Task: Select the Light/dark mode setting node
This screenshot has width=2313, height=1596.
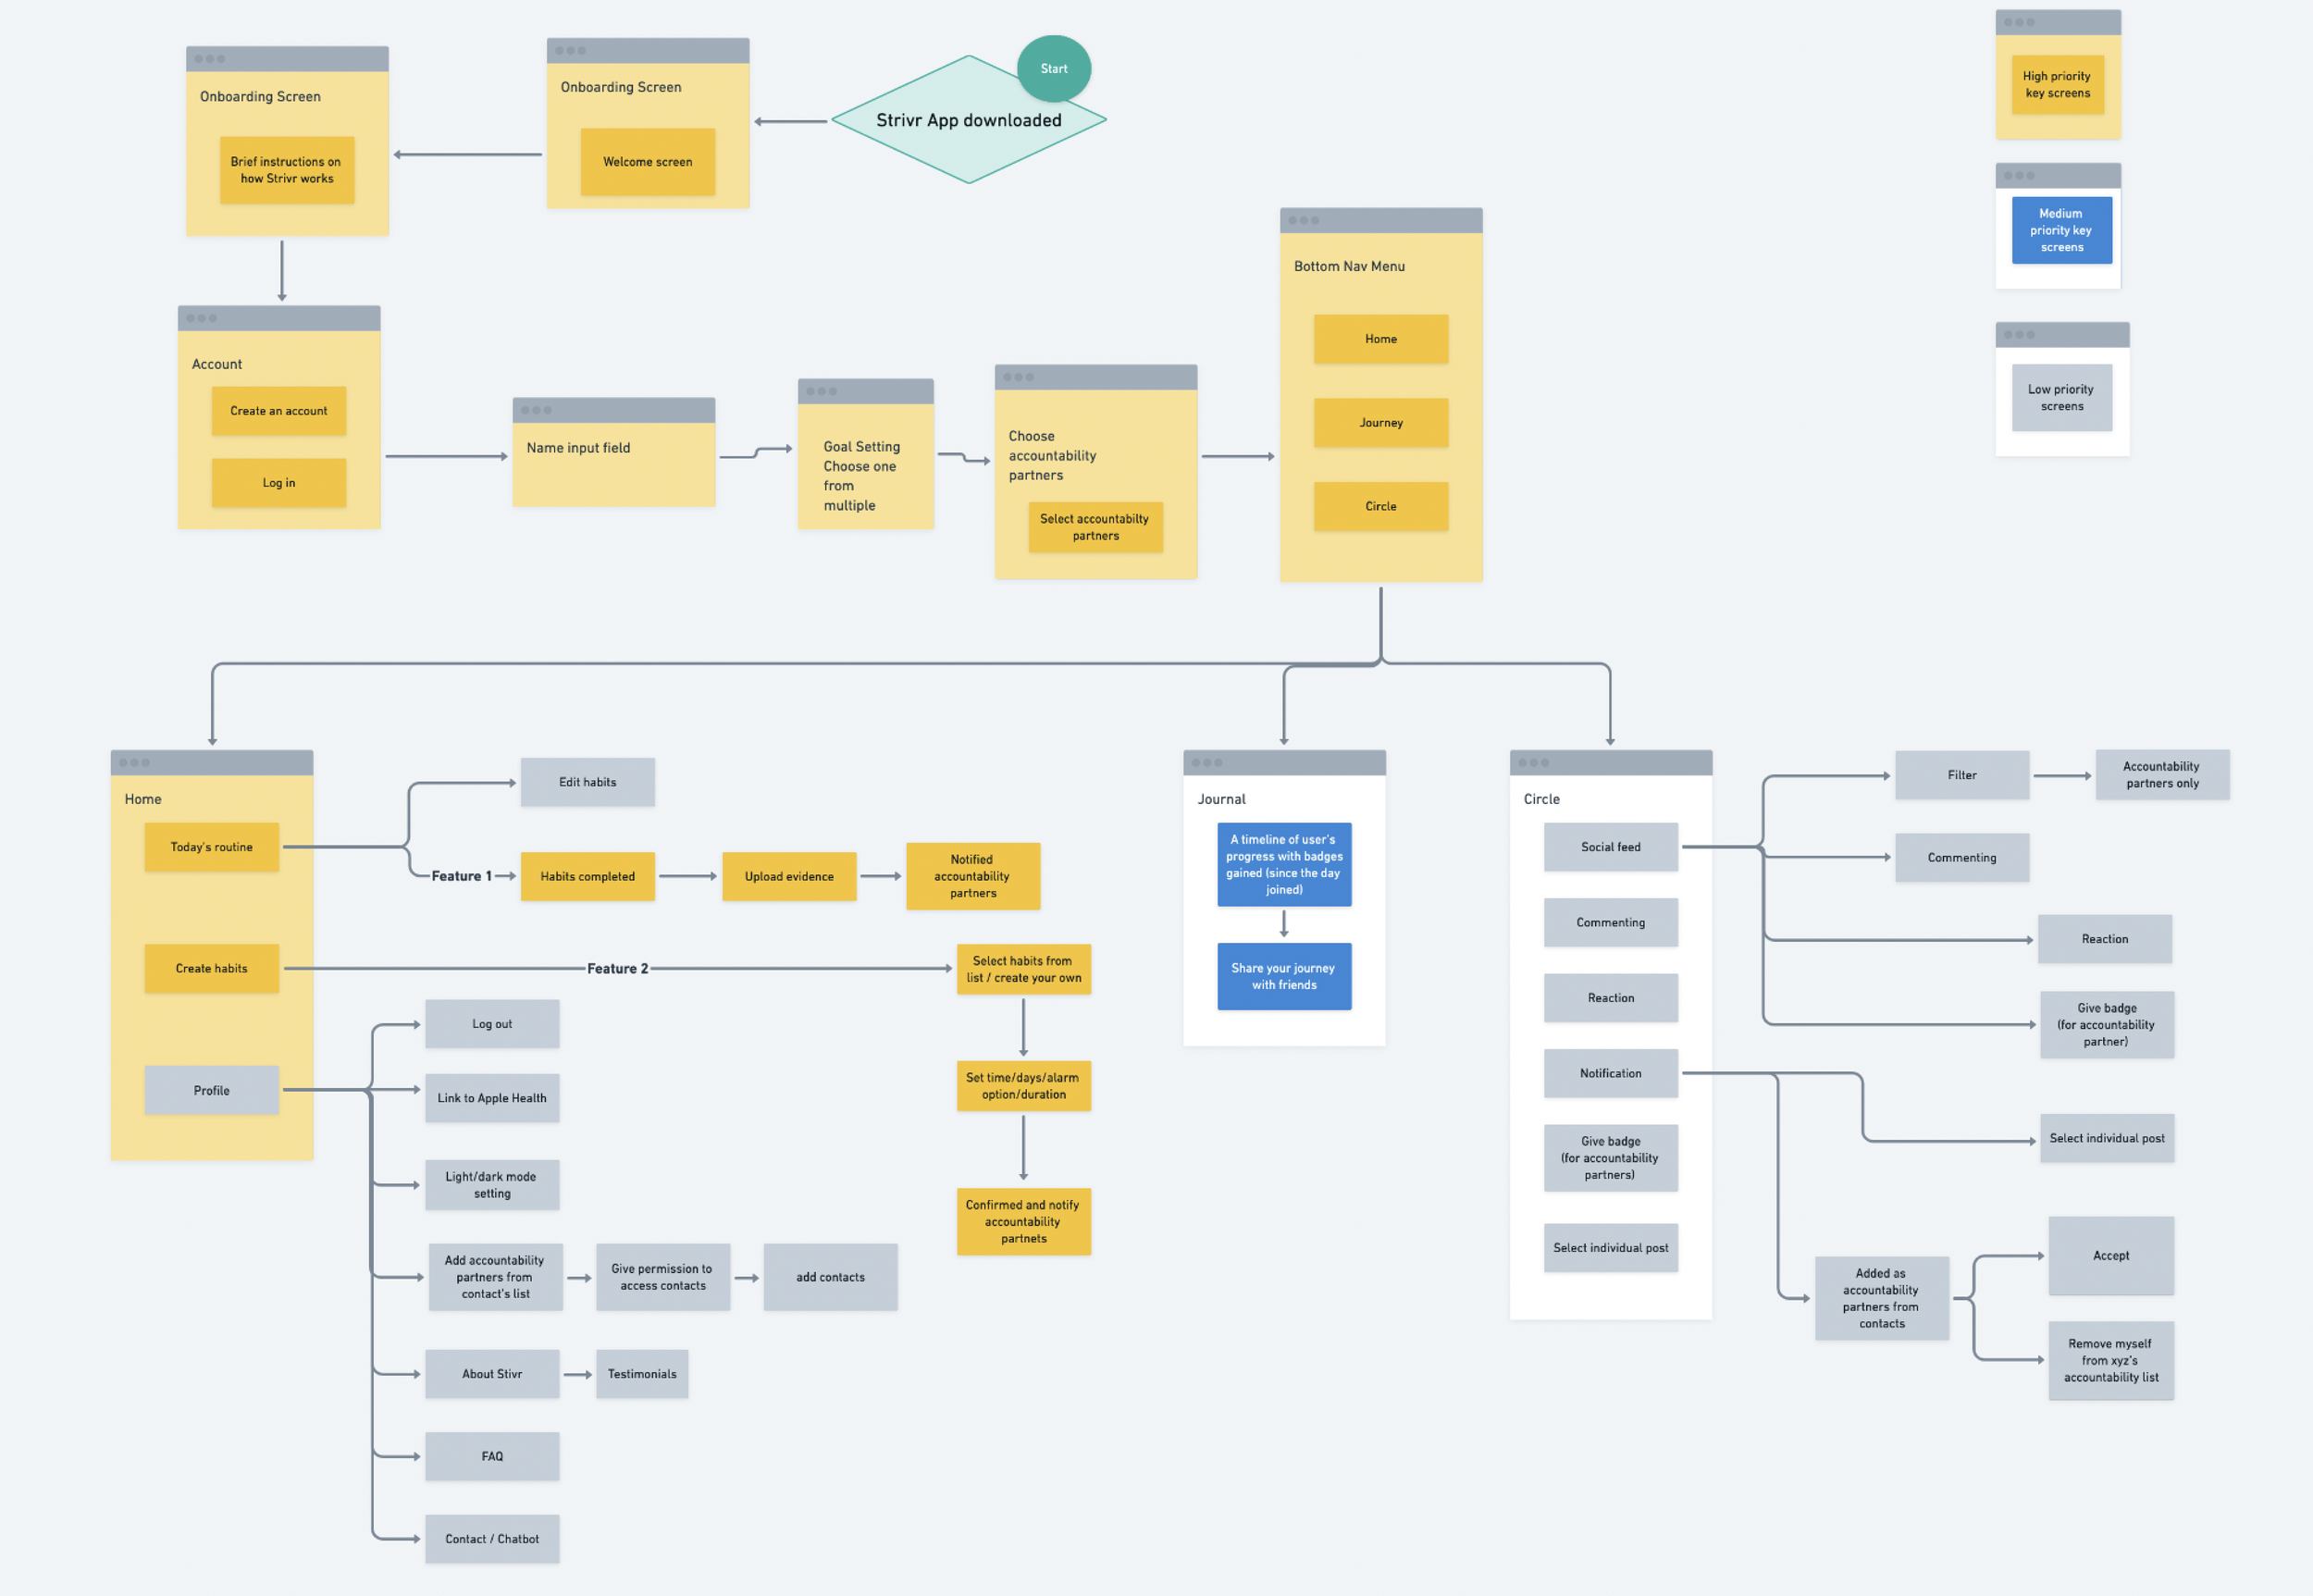Action: pos(491,1185)
